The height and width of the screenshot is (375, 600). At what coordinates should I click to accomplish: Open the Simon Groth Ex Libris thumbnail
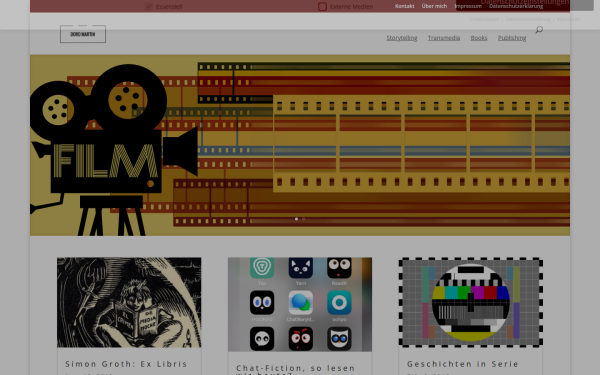(129, 302)
